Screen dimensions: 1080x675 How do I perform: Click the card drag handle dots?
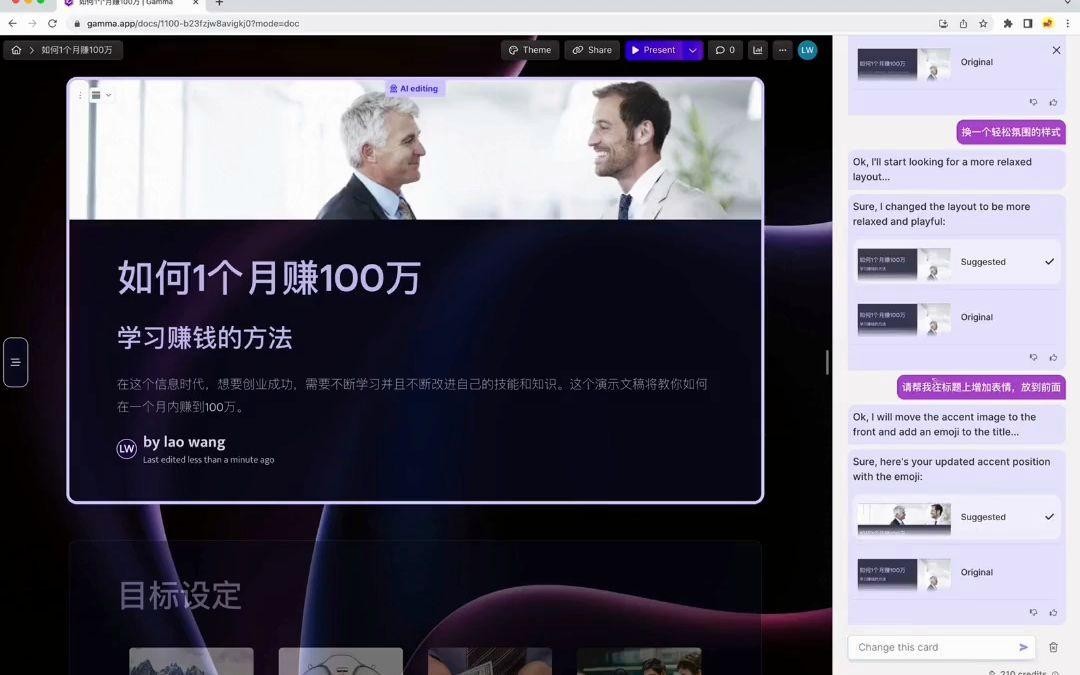click(x=79, y=94)
